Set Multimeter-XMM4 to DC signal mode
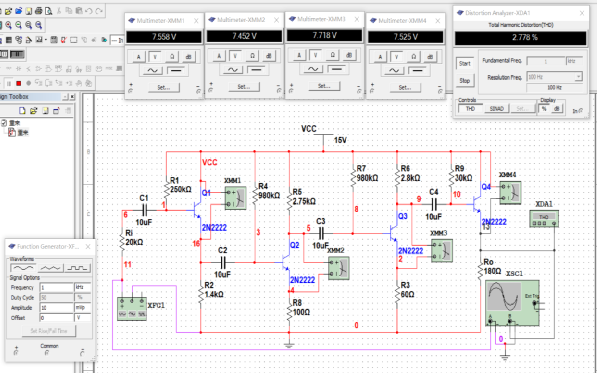This screenshot has width=597, height=373. click(x=418, y=70)
